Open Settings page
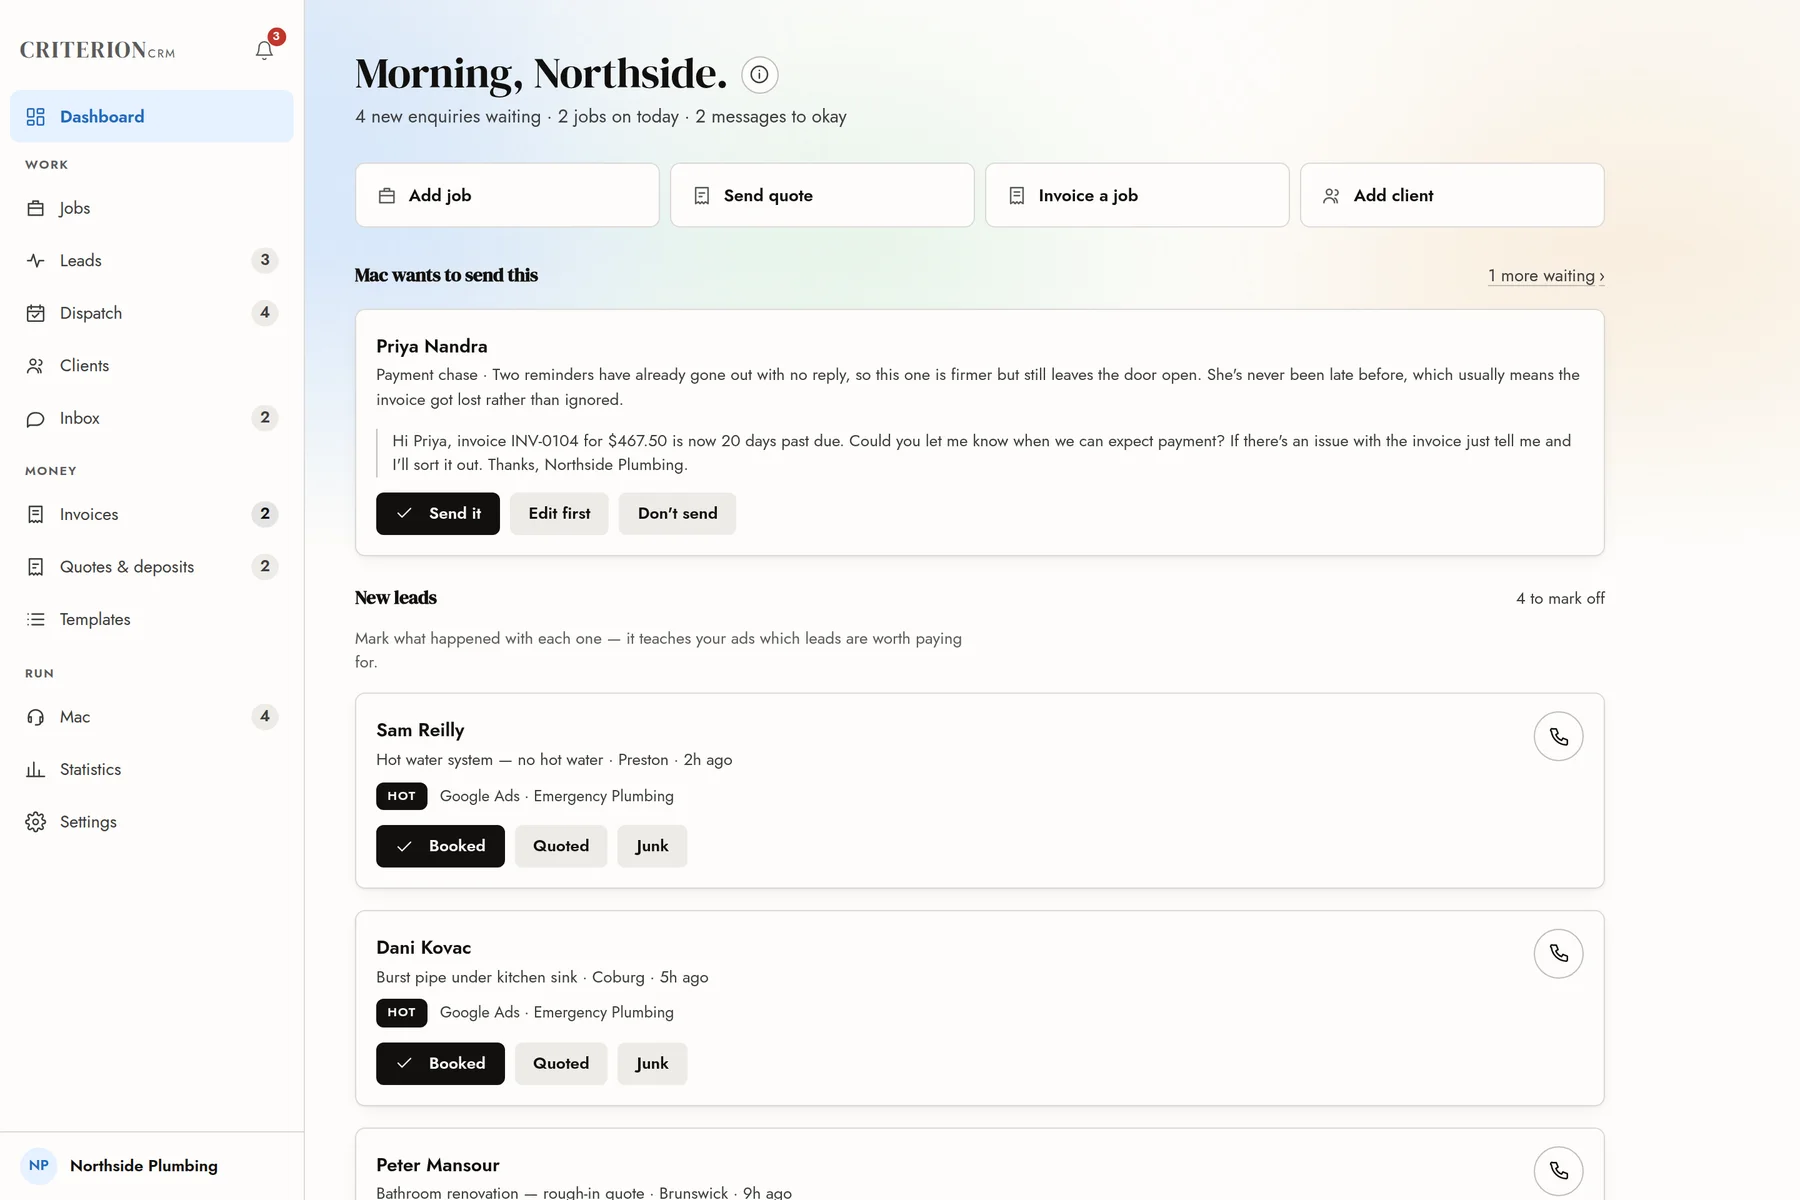The width and height of the screenshot is (1800, 1200). [x=152, y=822]
